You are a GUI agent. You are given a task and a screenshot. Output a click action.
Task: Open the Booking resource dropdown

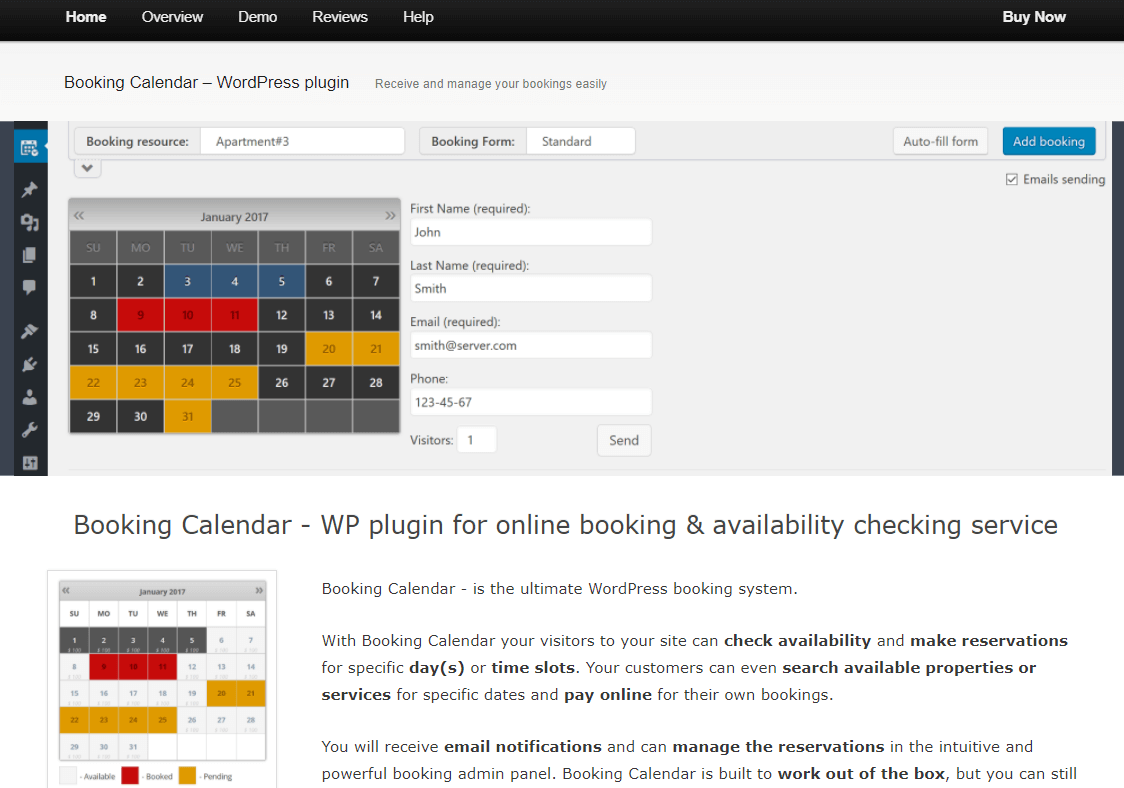(x=303, y=141)
